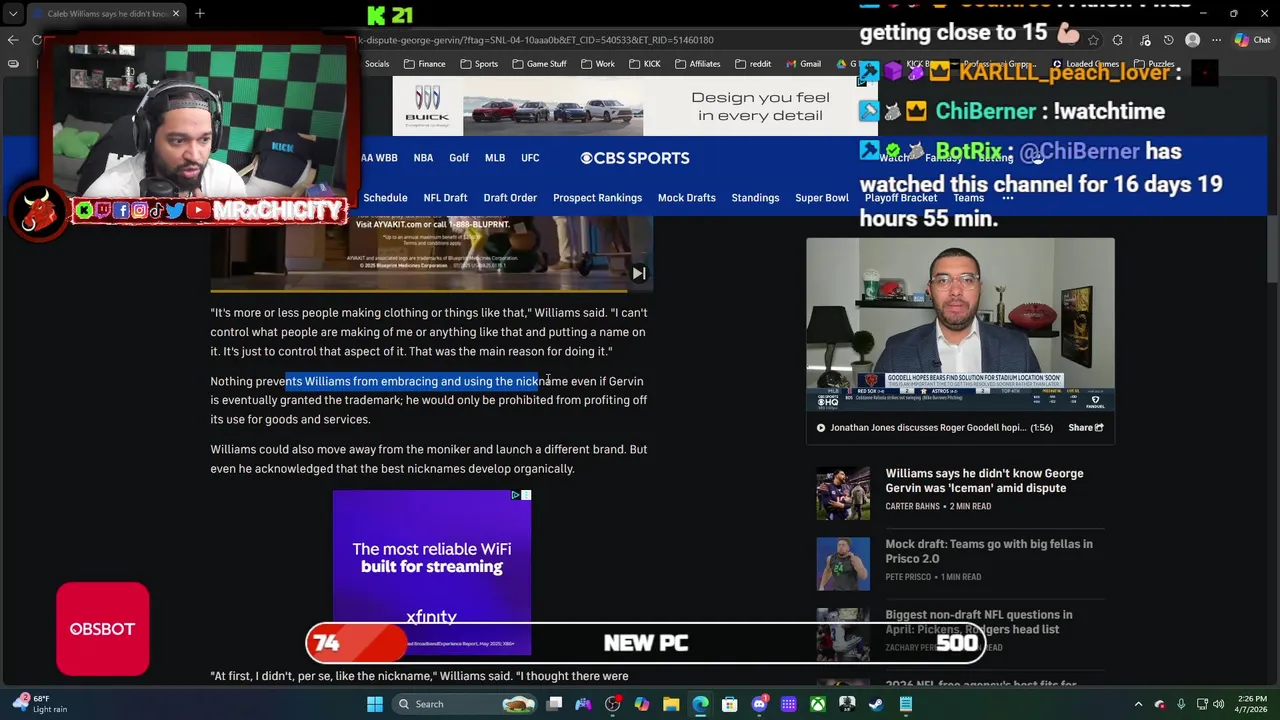This screenshot has width=1280, height=720.
Task: Open browser history clock icon
Action: click(x=1169, y=40)
